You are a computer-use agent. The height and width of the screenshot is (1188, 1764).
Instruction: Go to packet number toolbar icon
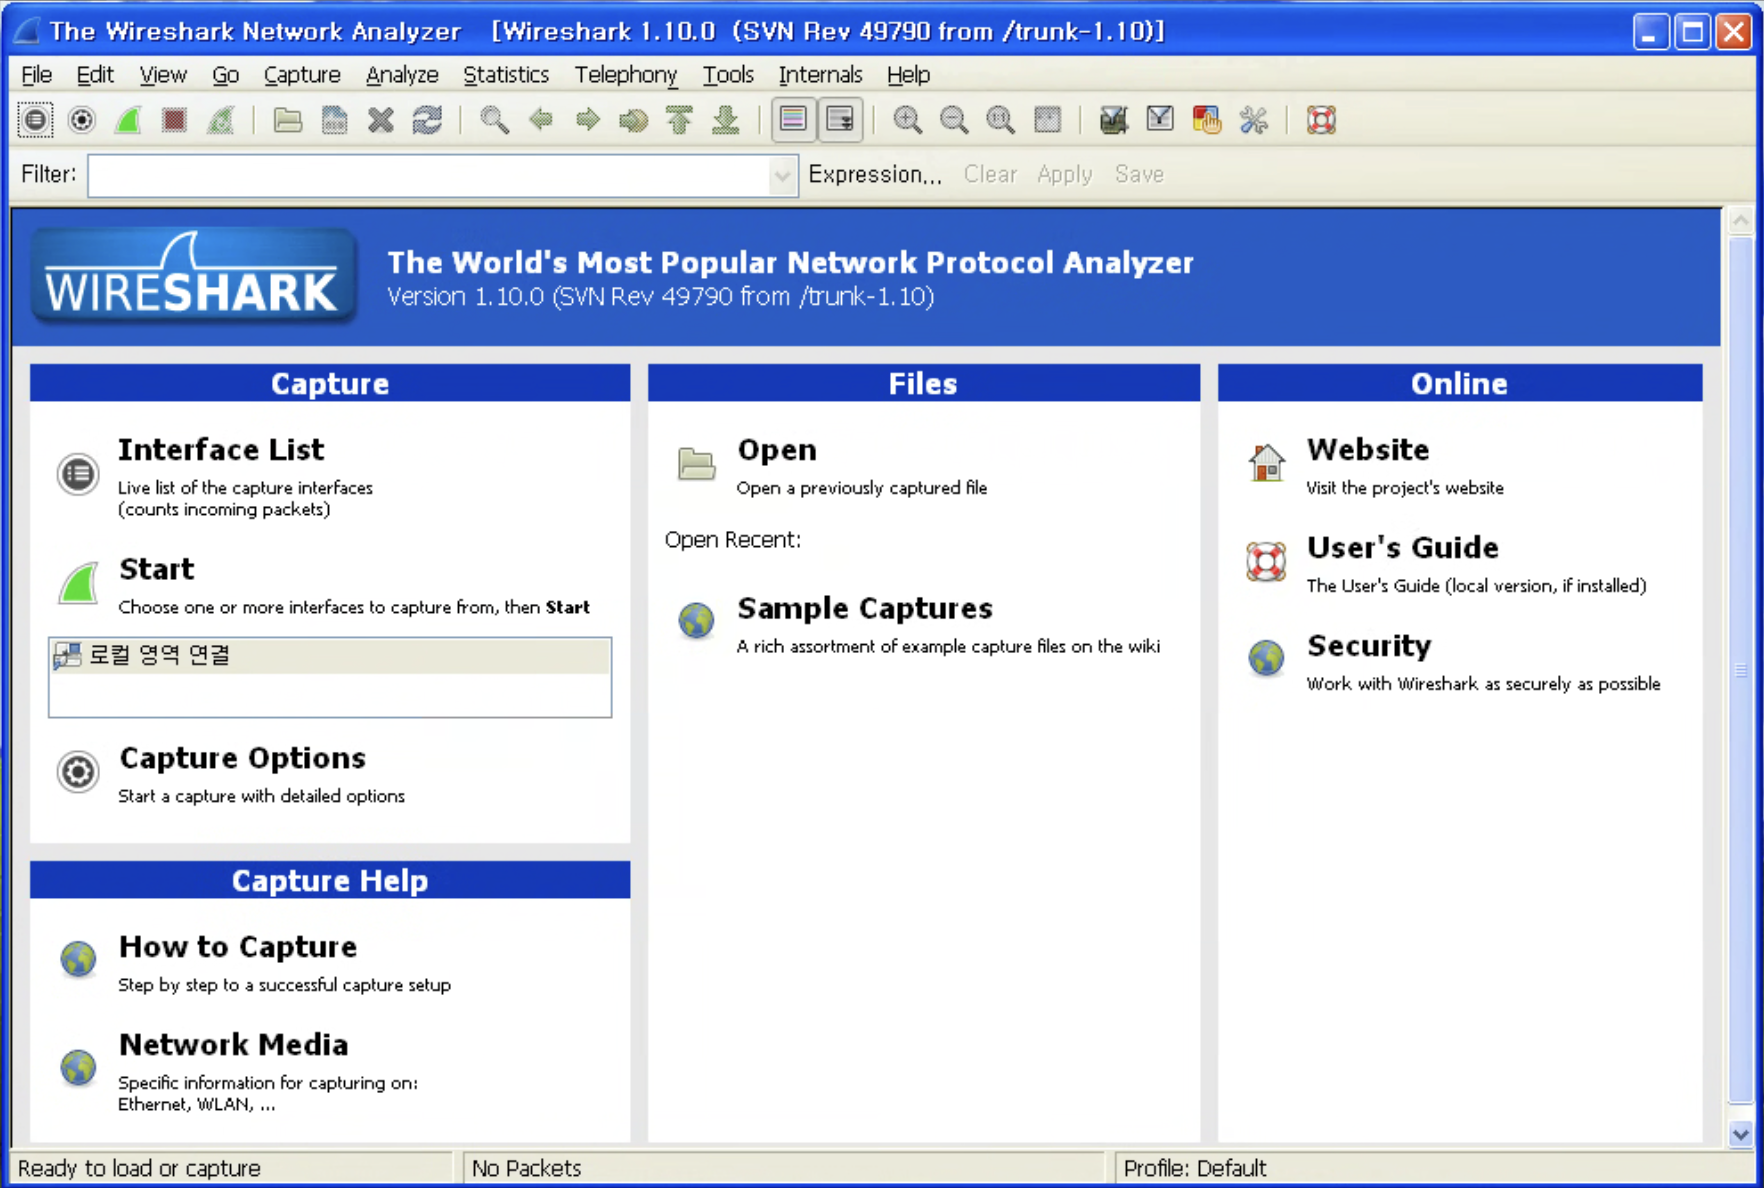coord(634,121)
